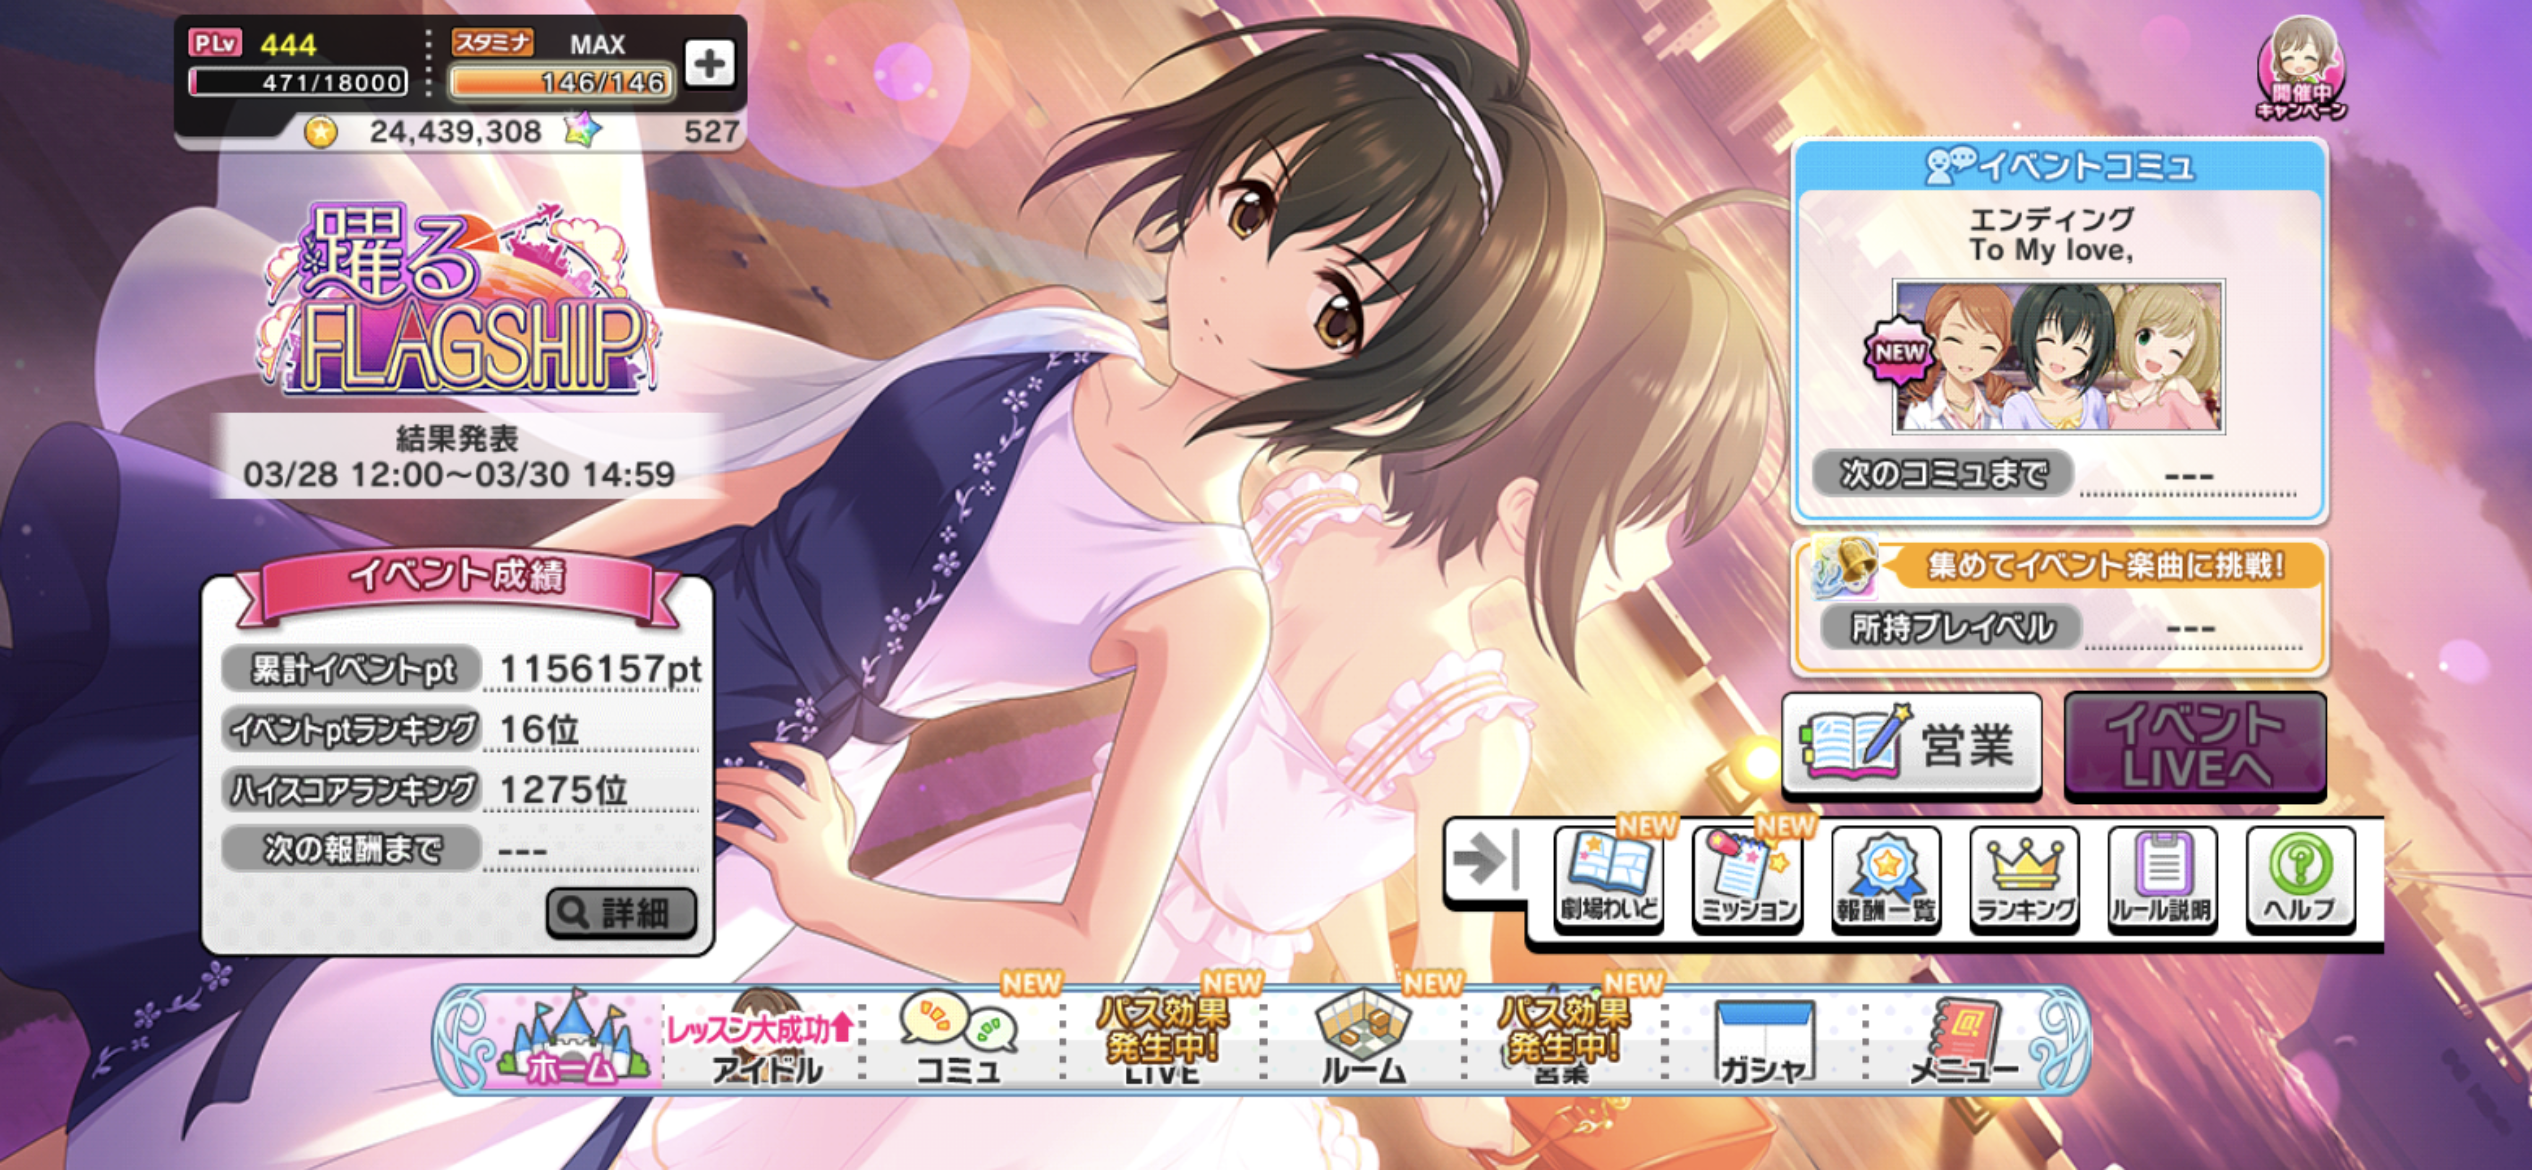Open the 劇場わいど icon

(x=1609, y=880)
